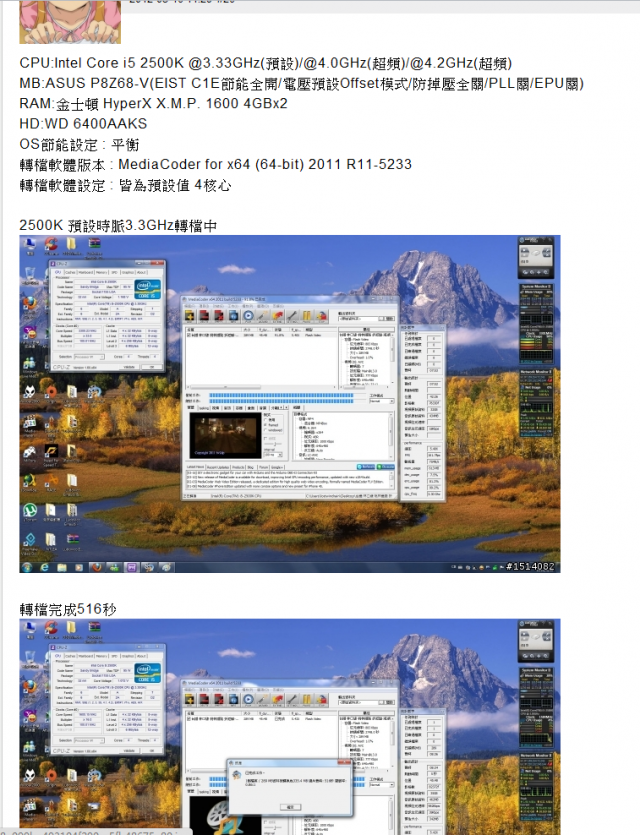Click the small slider beside the video preview

coord(273,444)
